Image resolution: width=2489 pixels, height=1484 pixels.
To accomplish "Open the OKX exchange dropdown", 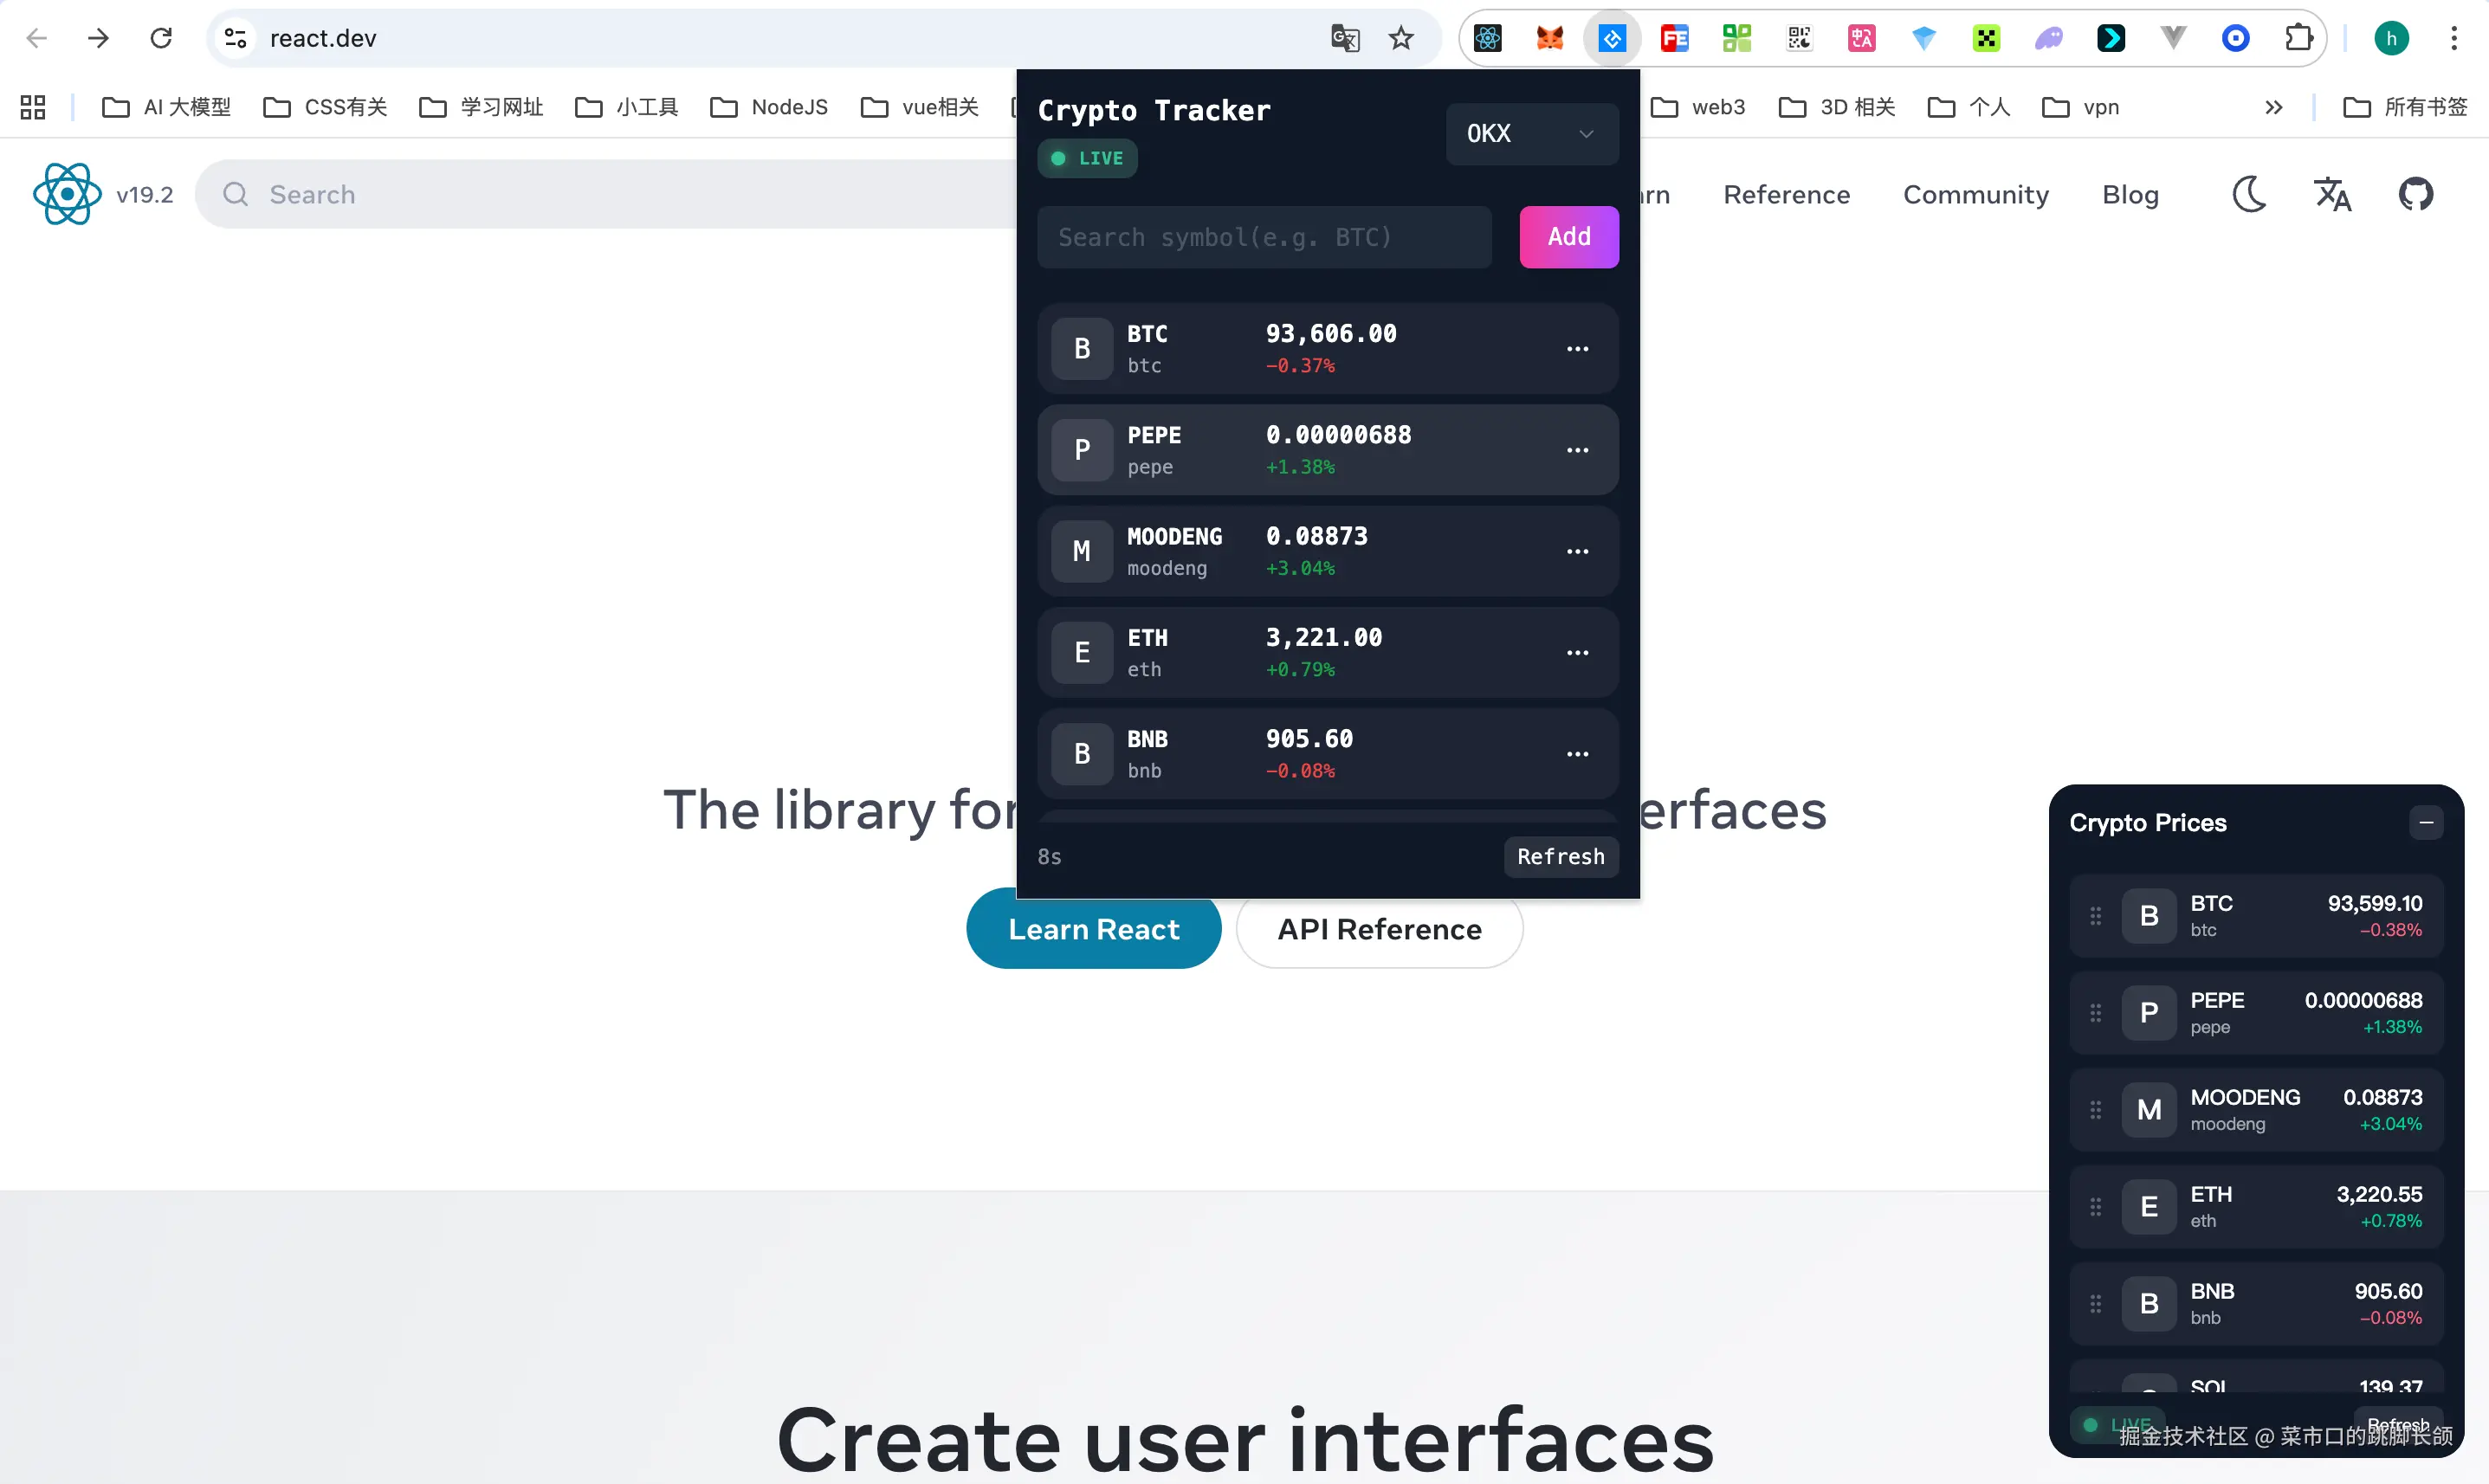I will [x=1531, y=133].
